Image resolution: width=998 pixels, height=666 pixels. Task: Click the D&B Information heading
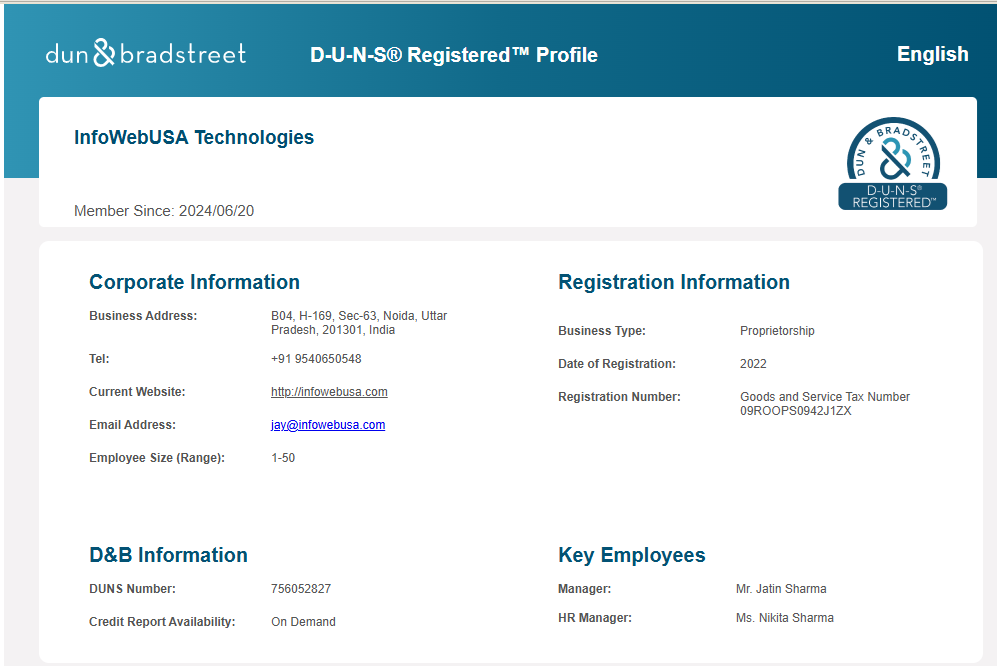tap(168, 555)
